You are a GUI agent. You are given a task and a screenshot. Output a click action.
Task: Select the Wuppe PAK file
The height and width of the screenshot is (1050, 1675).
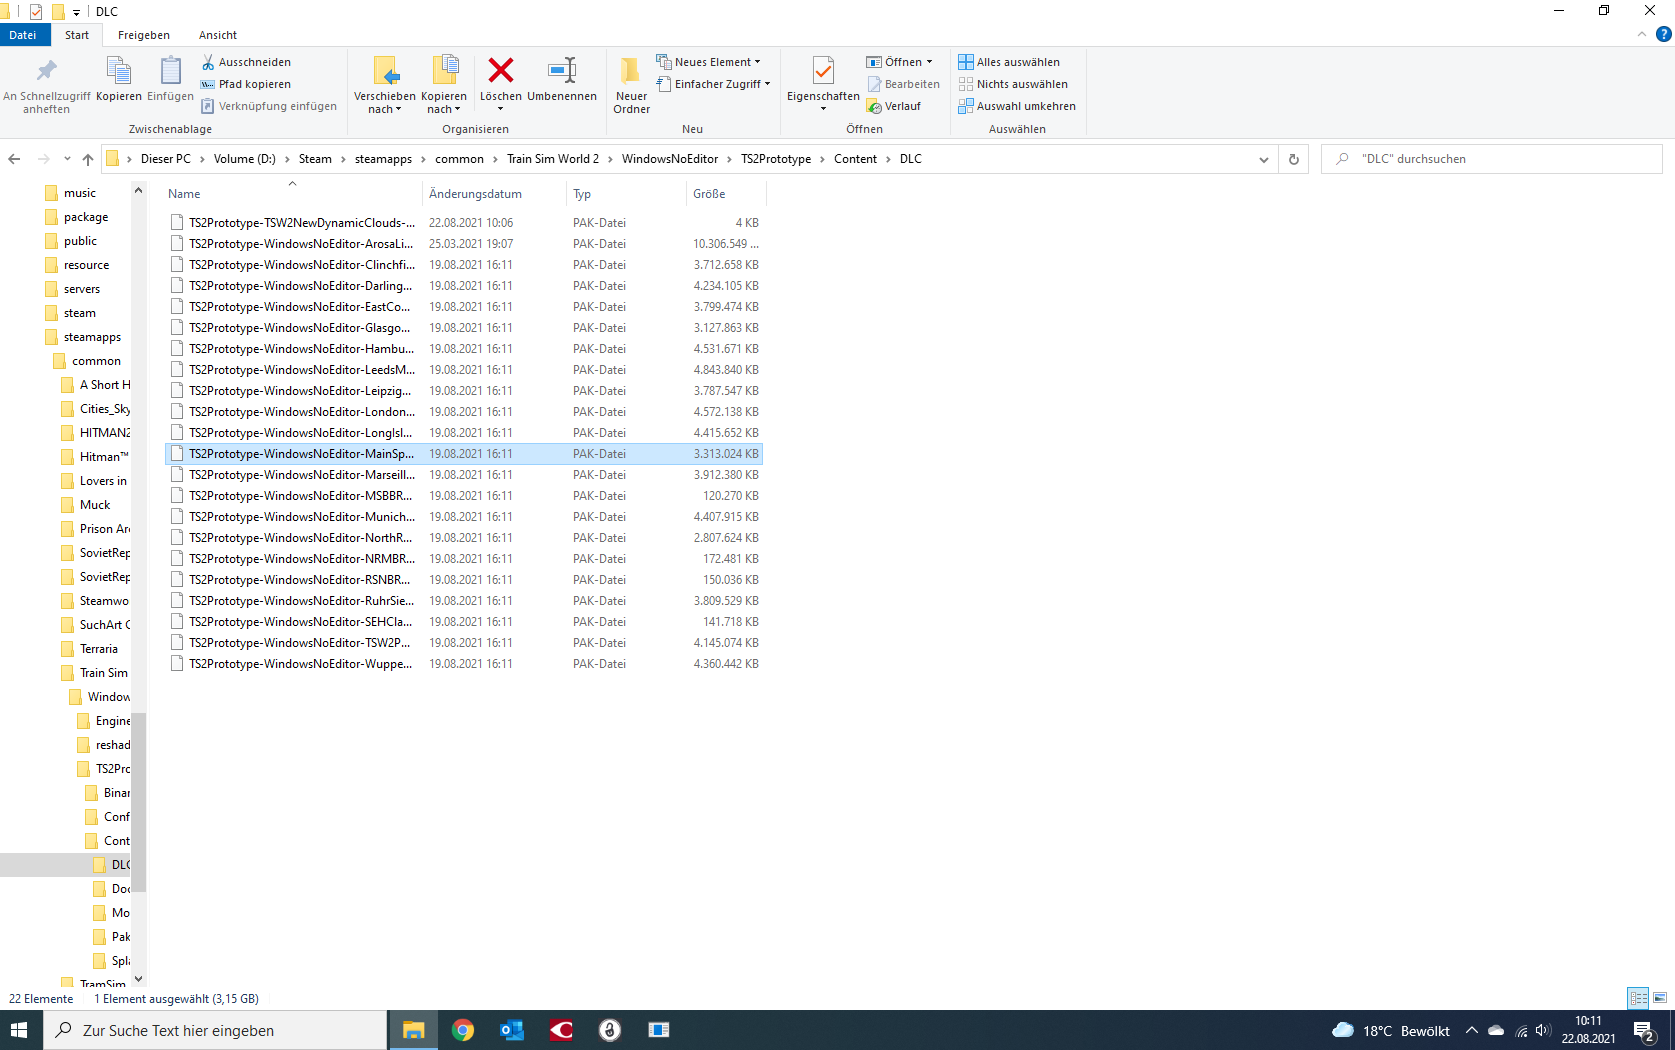point(464,664)
